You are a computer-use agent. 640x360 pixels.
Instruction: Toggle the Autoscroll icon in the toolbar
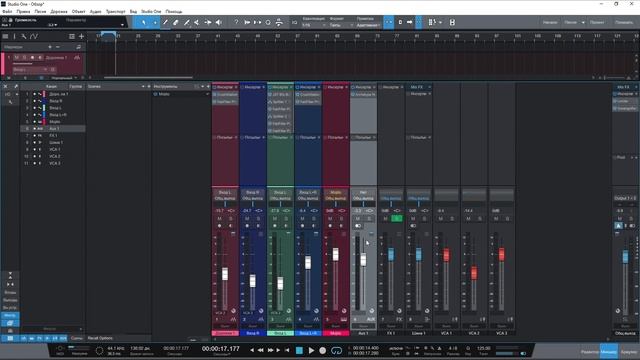coord(409,22)
